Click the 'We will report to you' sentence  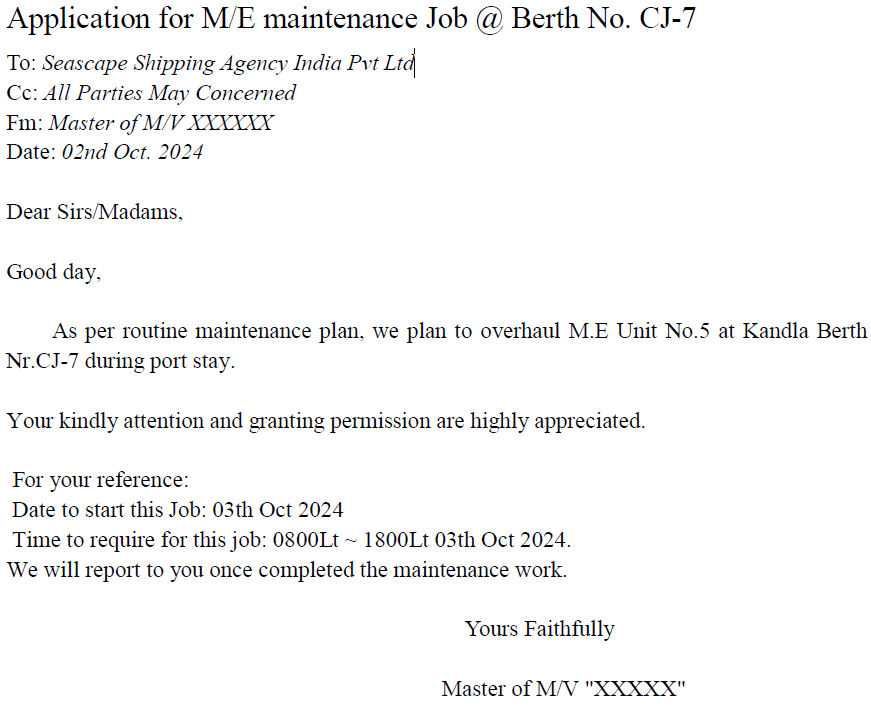click(x=287, y=570)
